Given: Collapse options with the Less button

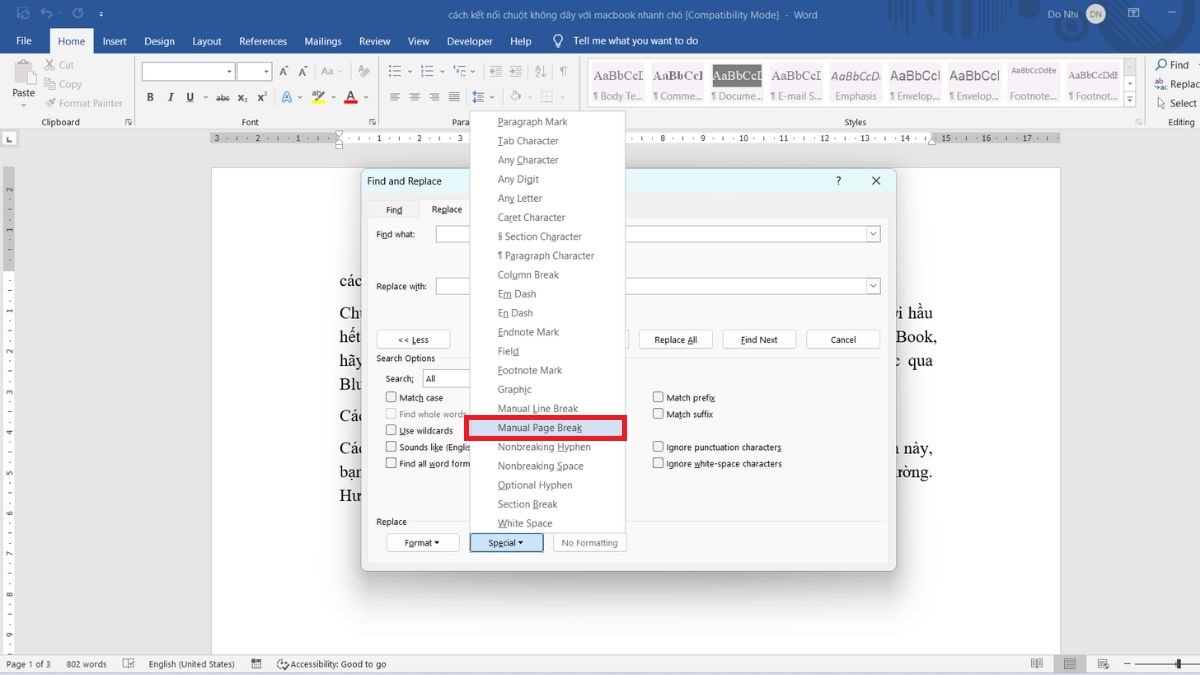Looking at the screenshot, I should point(413,340).
